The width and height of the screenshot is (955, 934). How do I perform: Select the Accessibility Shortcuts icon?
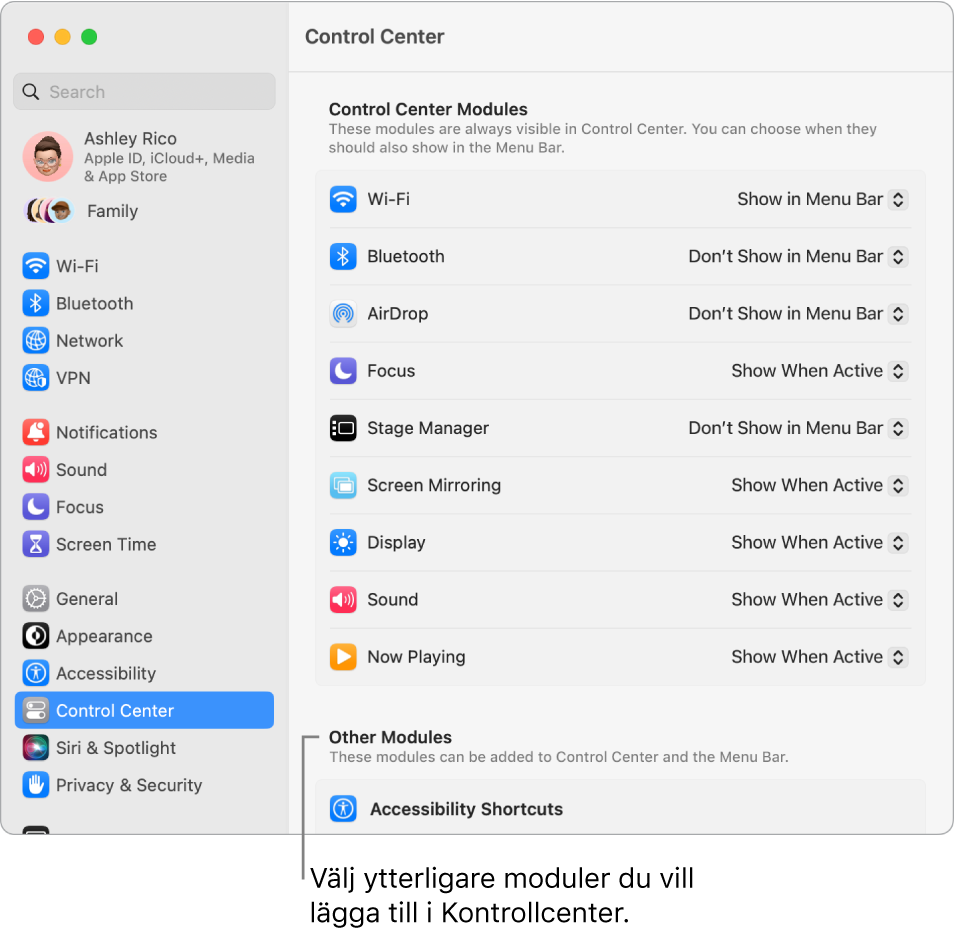pyautogui.click(x=343, y=809)
